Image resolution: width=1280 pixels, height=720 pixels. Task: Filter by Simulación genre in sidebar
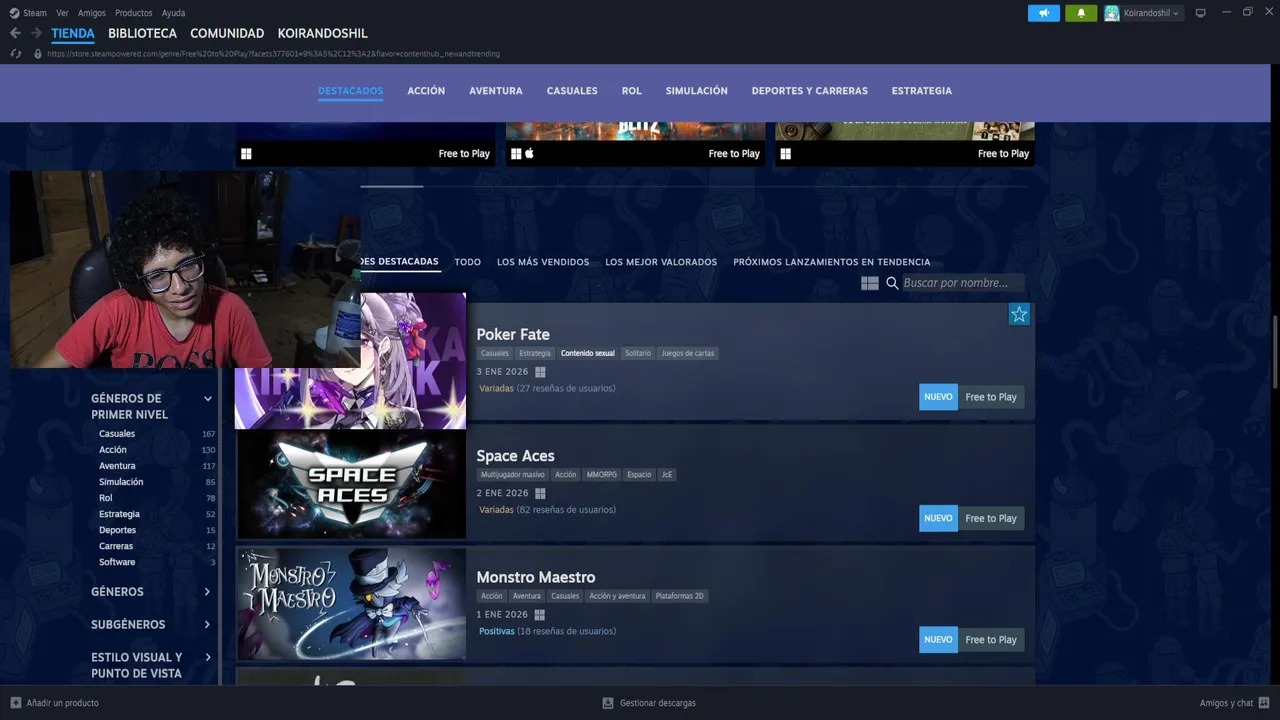point(121,482)
